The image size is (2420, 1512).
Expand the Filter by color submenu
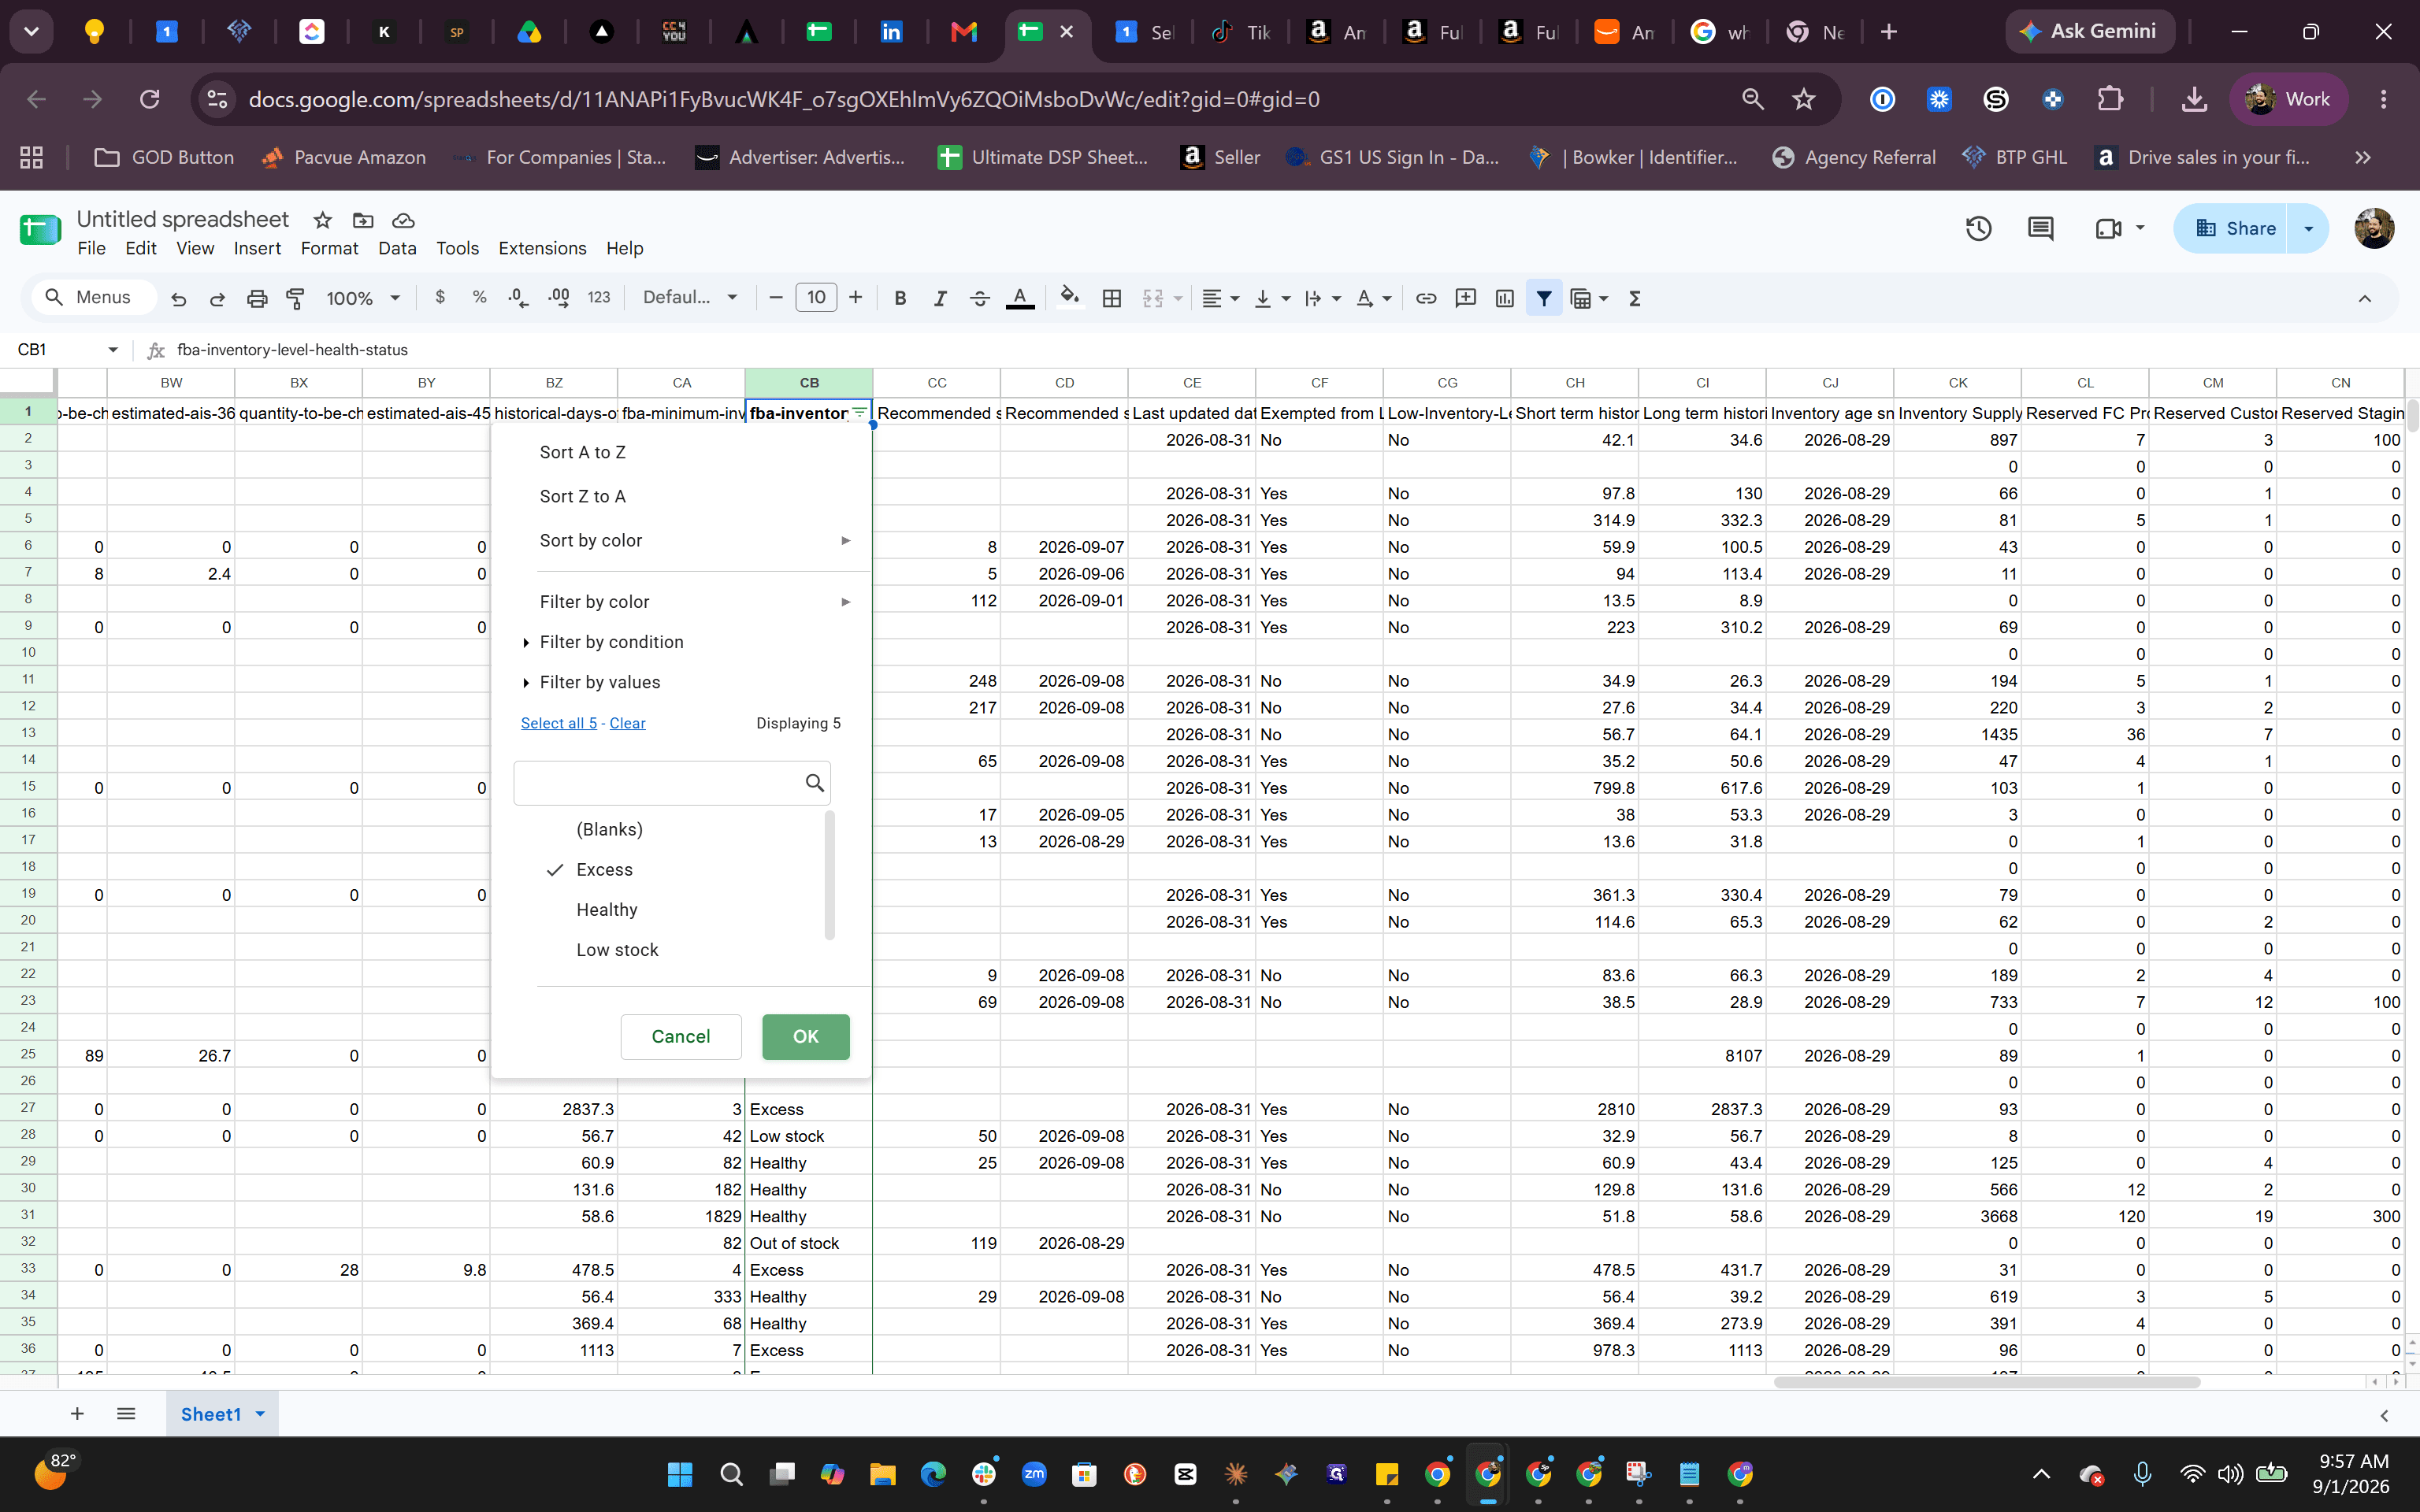pos(693,601)
